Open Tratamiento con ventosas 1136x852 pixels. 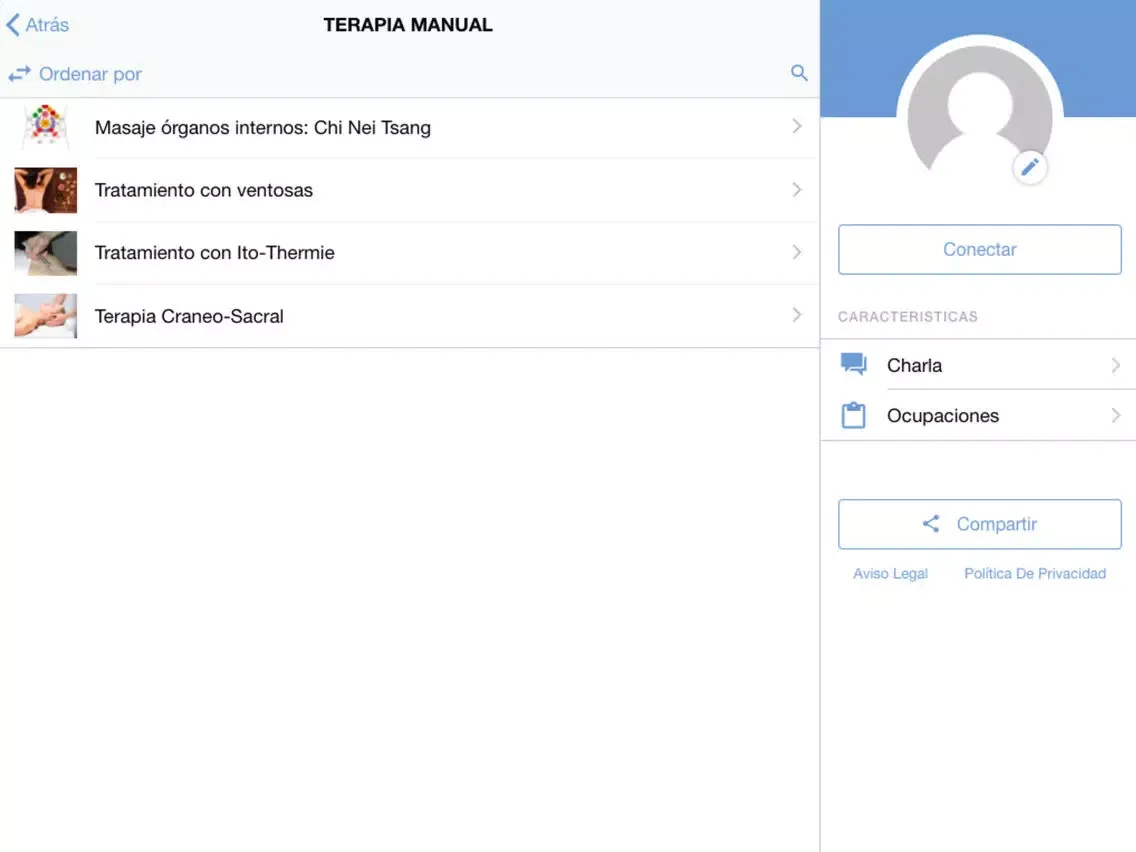[409, 190]
